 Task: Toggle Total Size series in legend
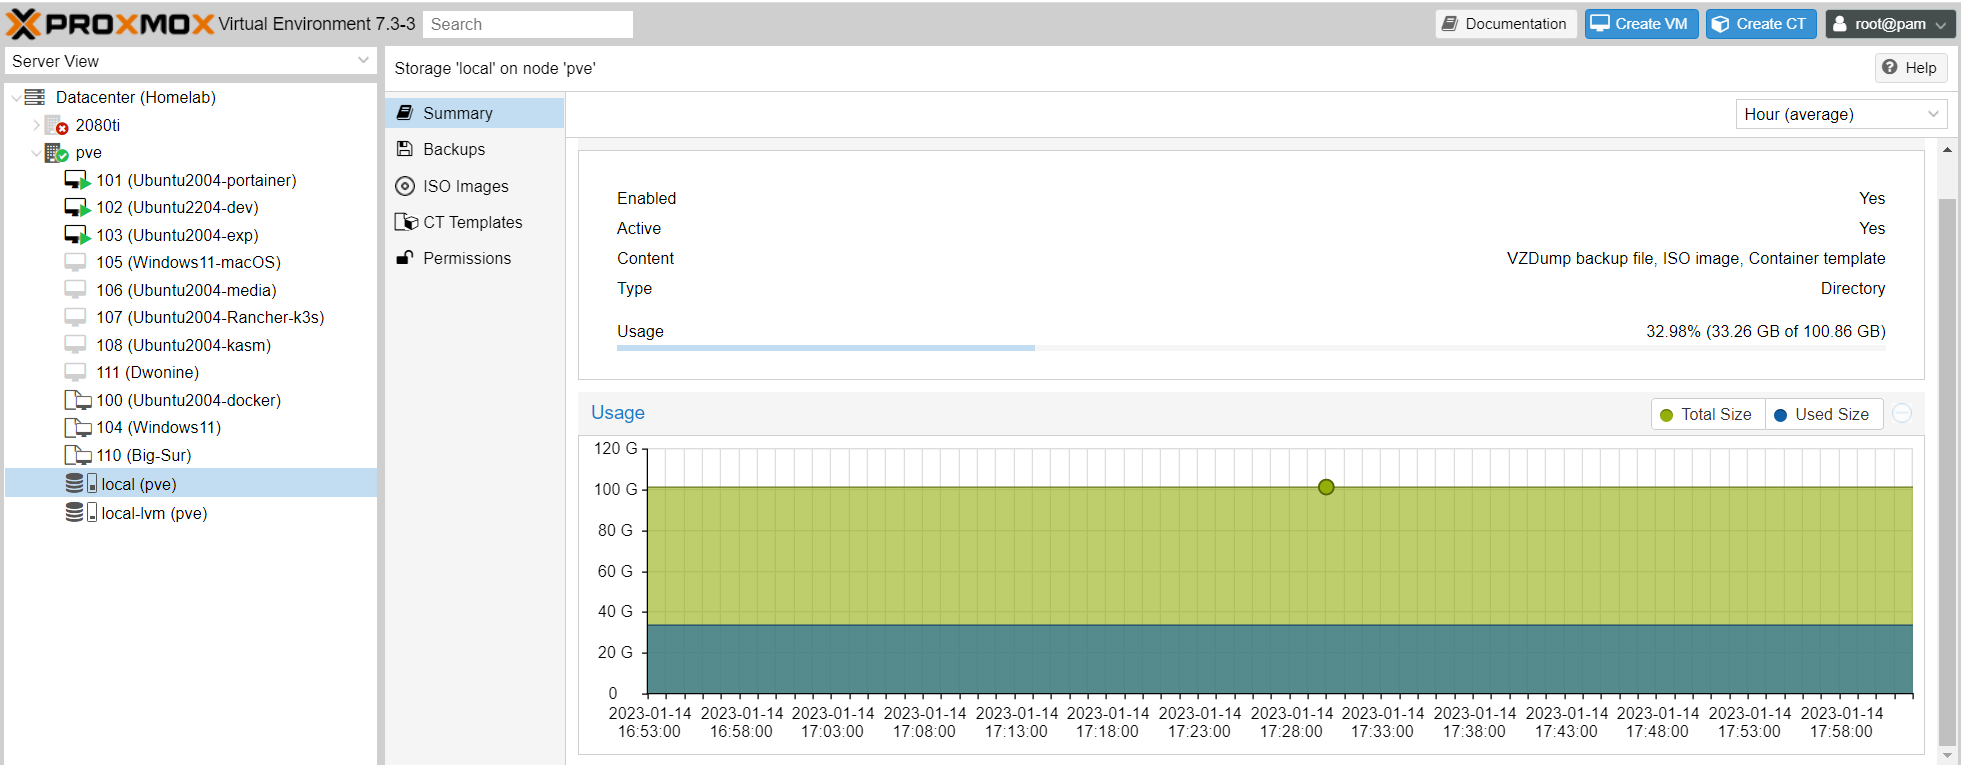pos(1707,414)
